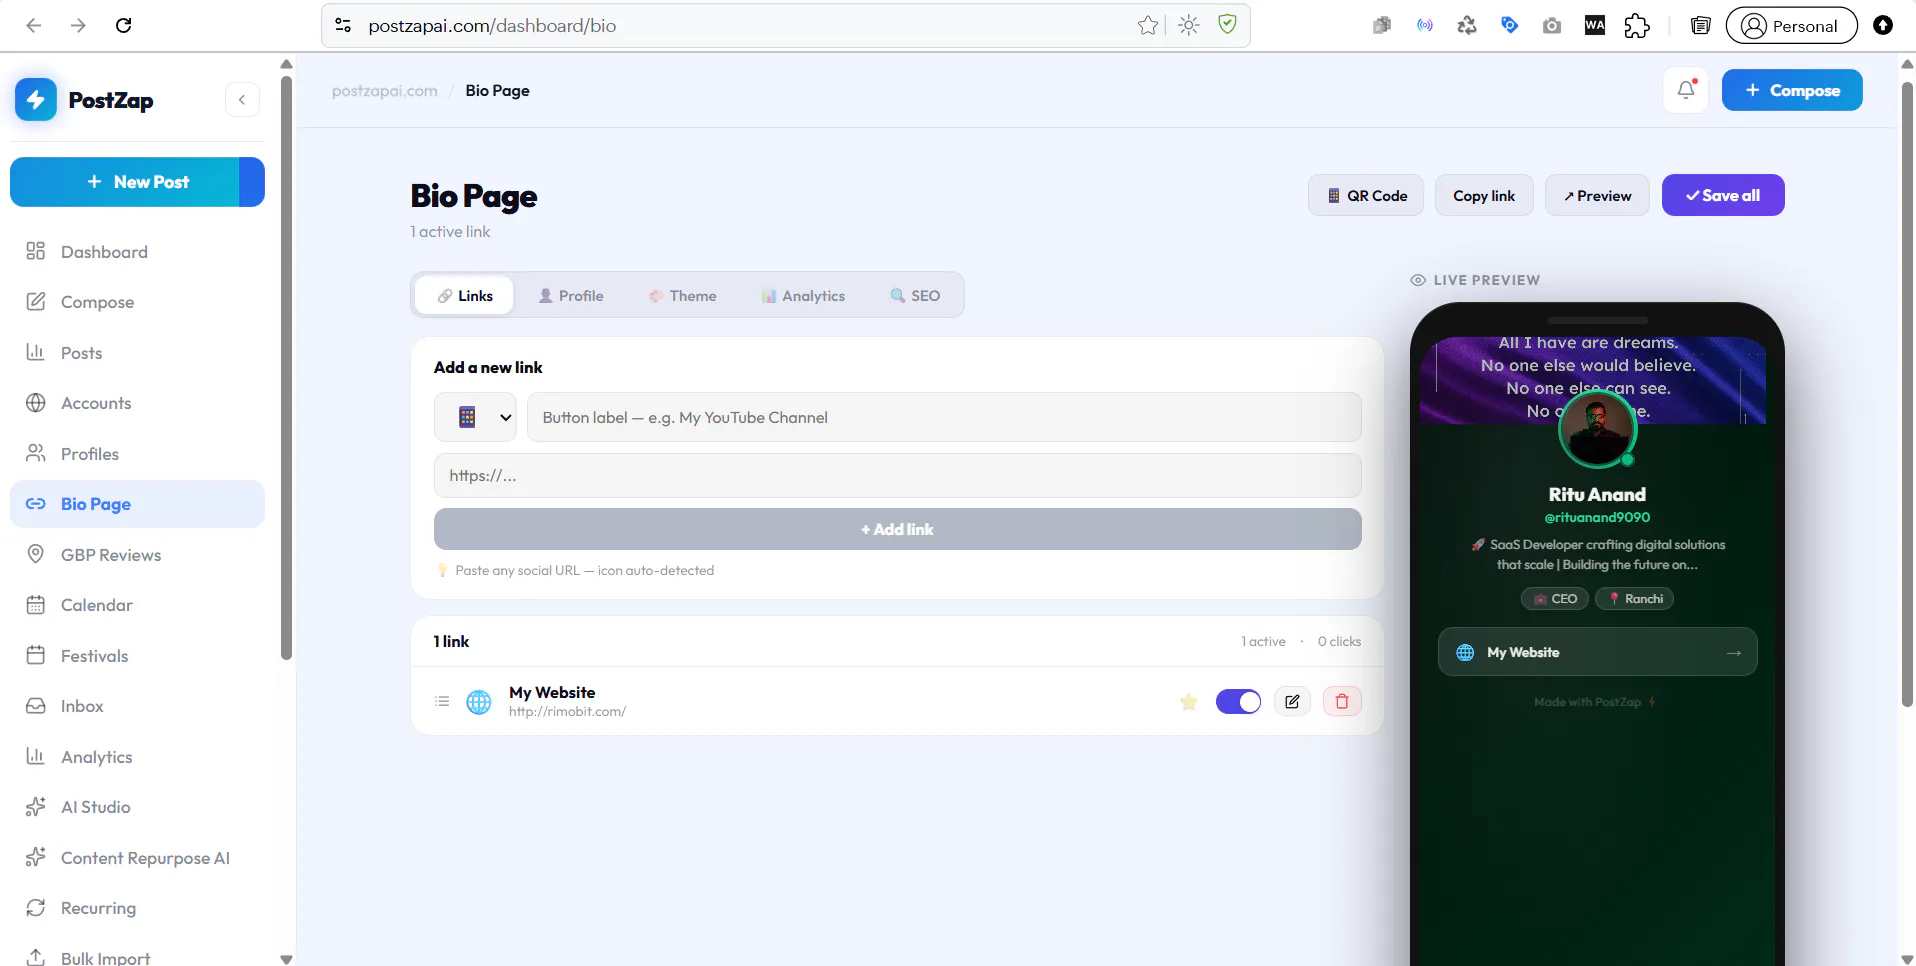Reload the page with the browser refresh icon

pyautogui.click(x=124, y=26)
